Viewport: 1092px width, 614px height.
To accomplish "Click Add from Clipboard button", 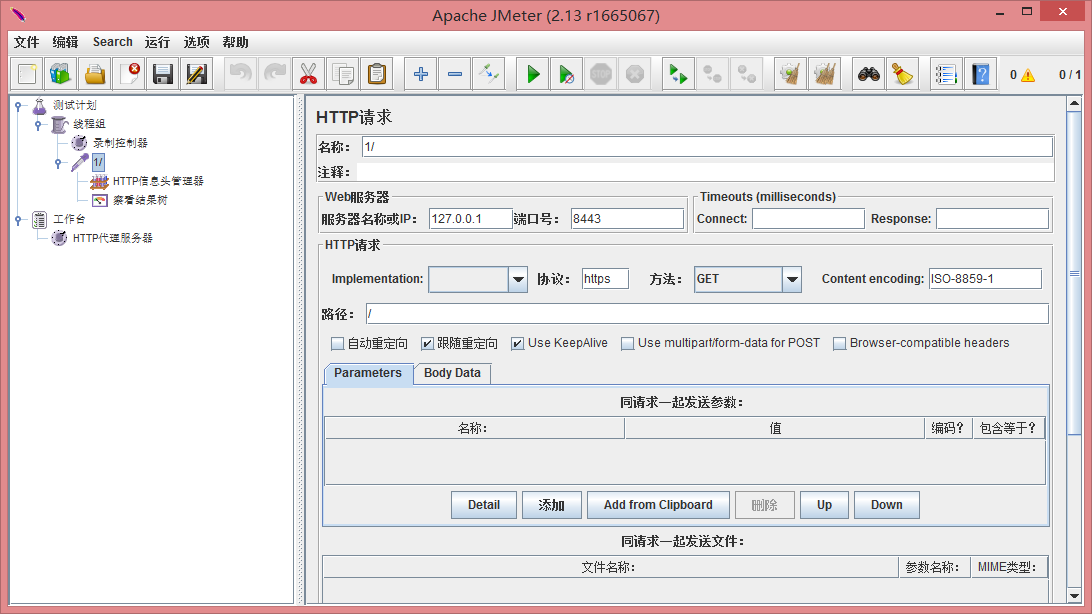I will (x=658, y=505).
